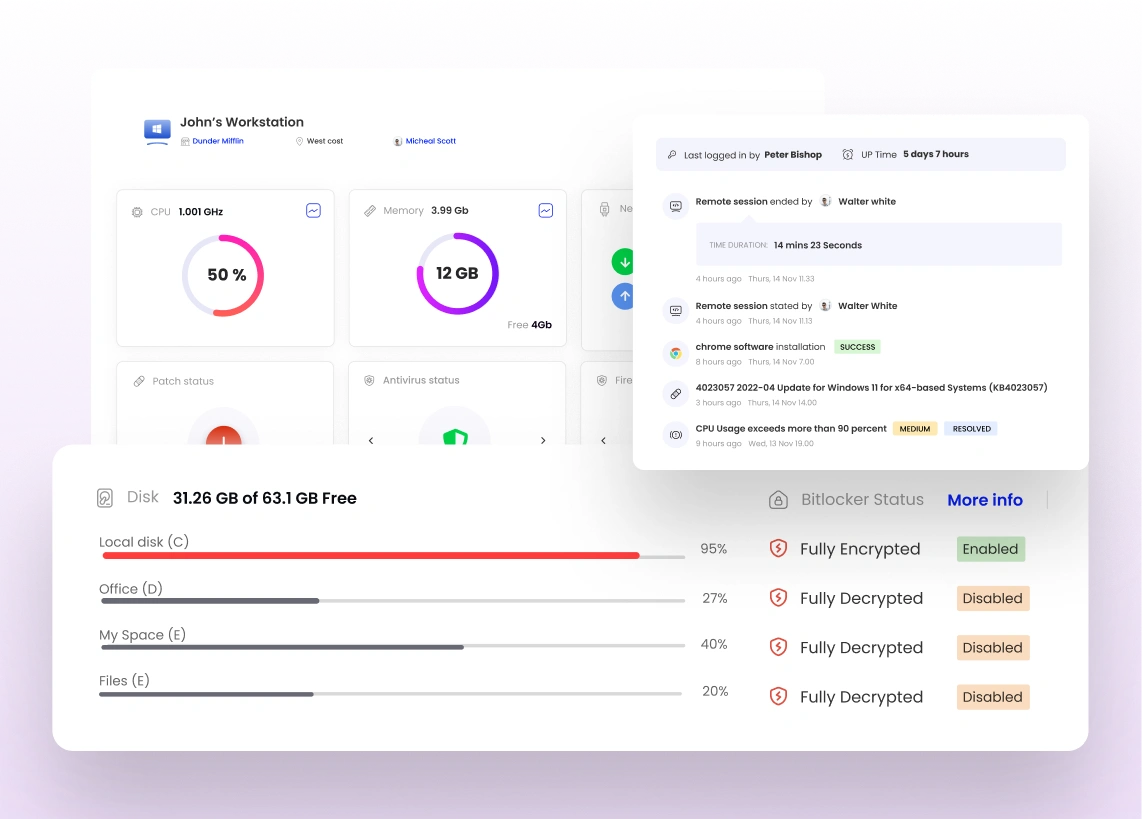The width and height of the screenshot is (1142, 819).
Task: Click the blue network upload arrow icon
Action: [624, 296]
